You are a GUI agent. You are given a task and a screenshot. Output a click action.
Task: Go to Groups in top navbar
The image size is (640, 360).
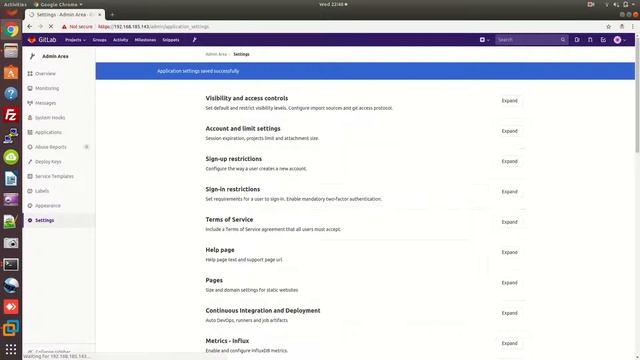coord(99,40)
